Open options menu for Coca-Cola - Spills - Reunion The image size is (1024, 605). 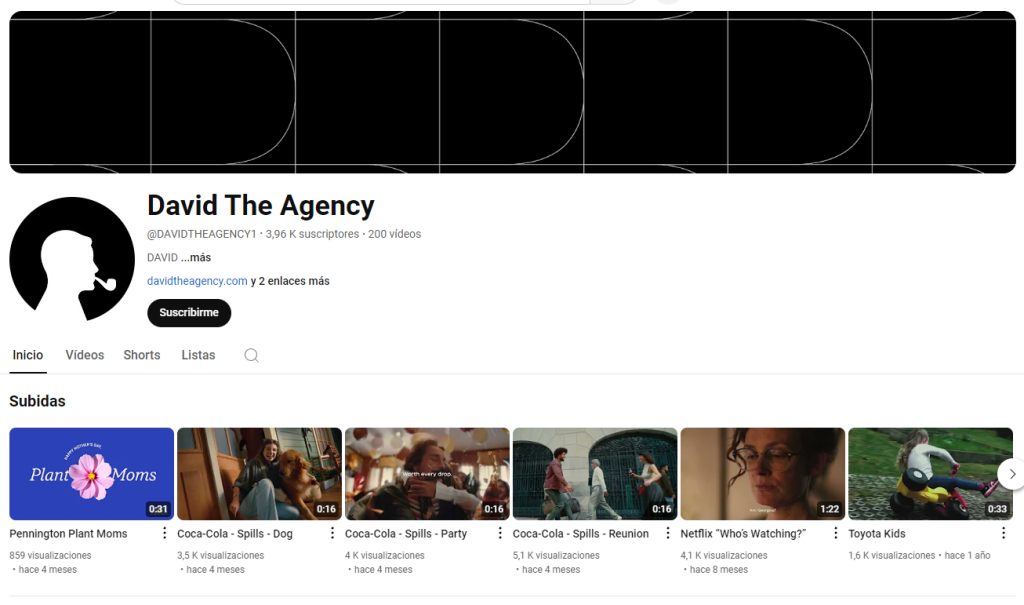668,533
